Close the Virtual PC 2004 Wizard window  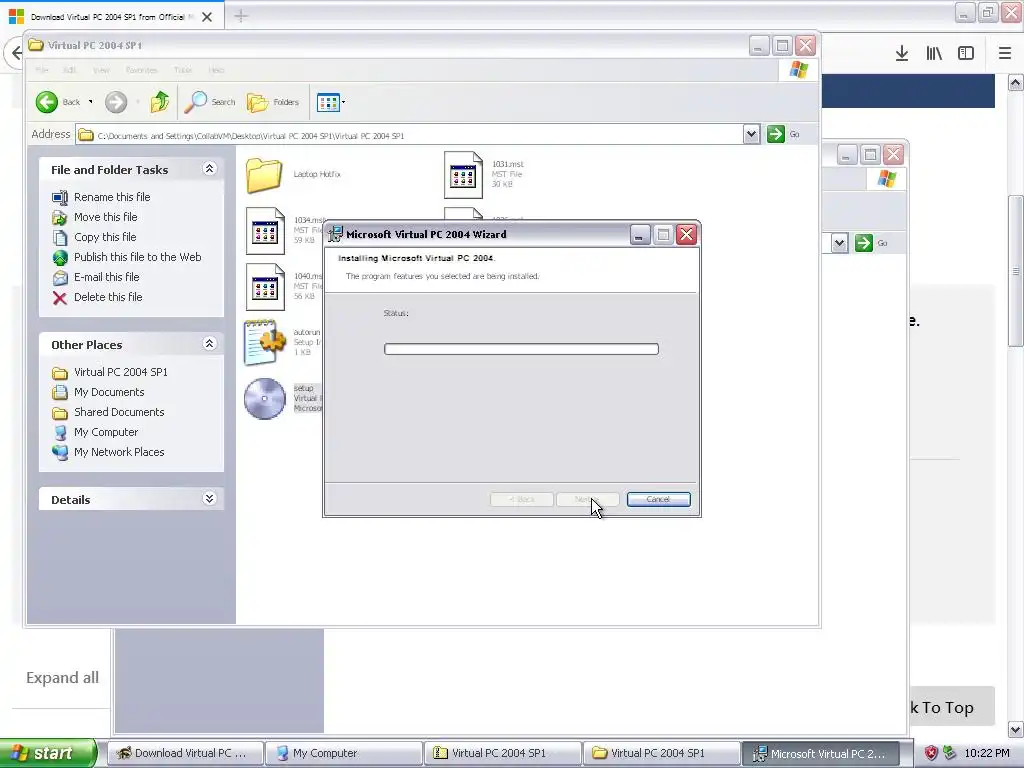(686, 234)
